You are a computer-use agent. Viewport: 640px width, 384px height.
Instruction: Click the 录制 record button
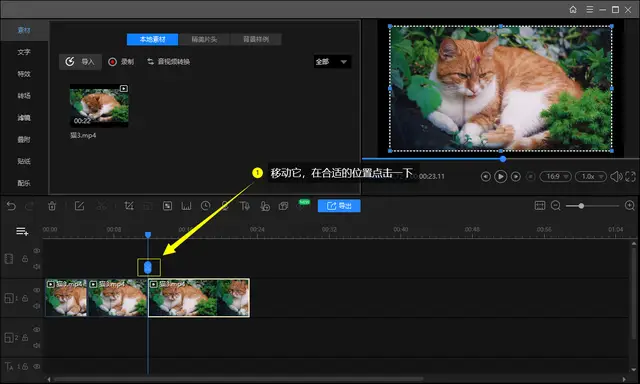[x=121, y=62]
